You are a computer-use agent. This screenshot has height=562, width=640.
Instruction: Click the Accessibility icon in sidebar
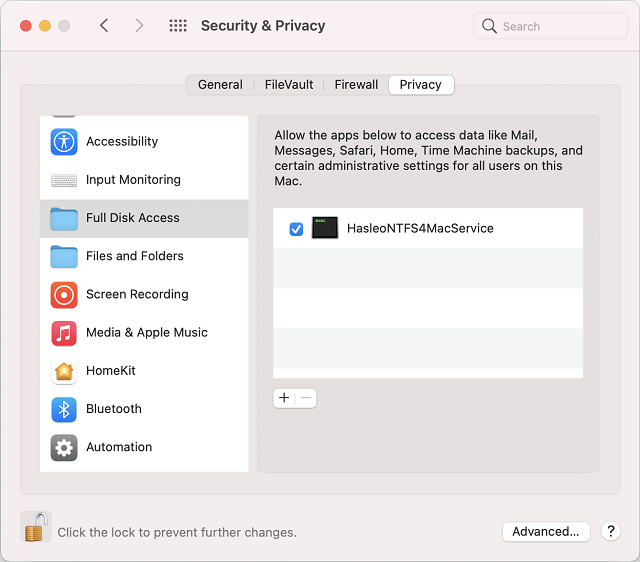coord(64,142)
